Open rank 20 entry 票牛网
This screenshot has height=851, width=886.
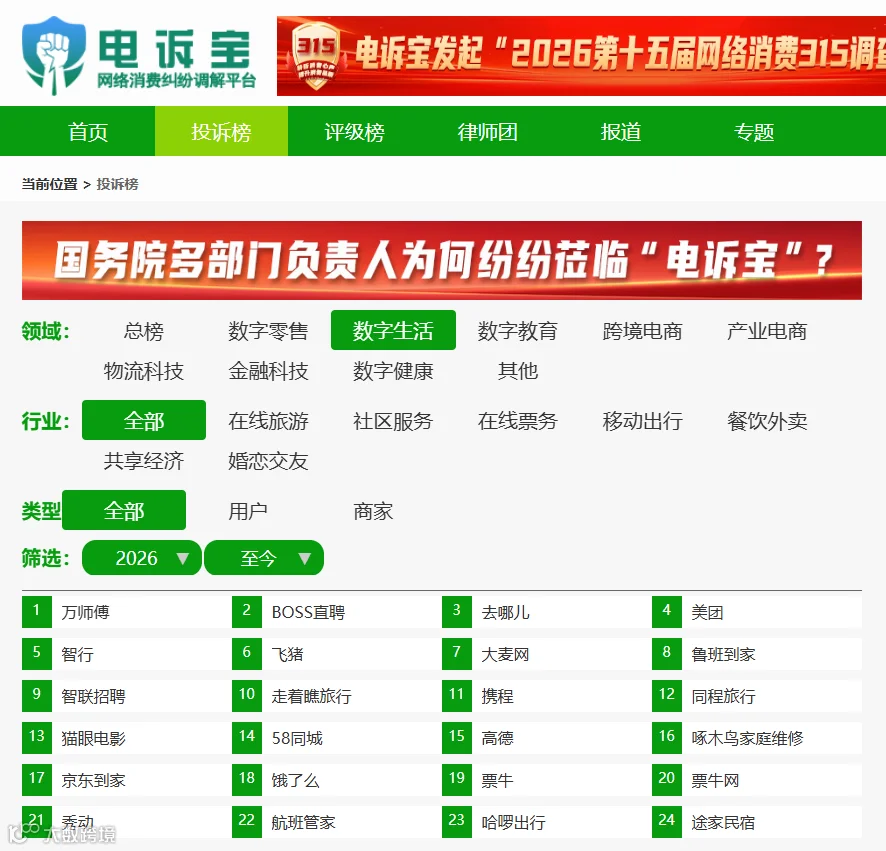click(x=715, y=780)
